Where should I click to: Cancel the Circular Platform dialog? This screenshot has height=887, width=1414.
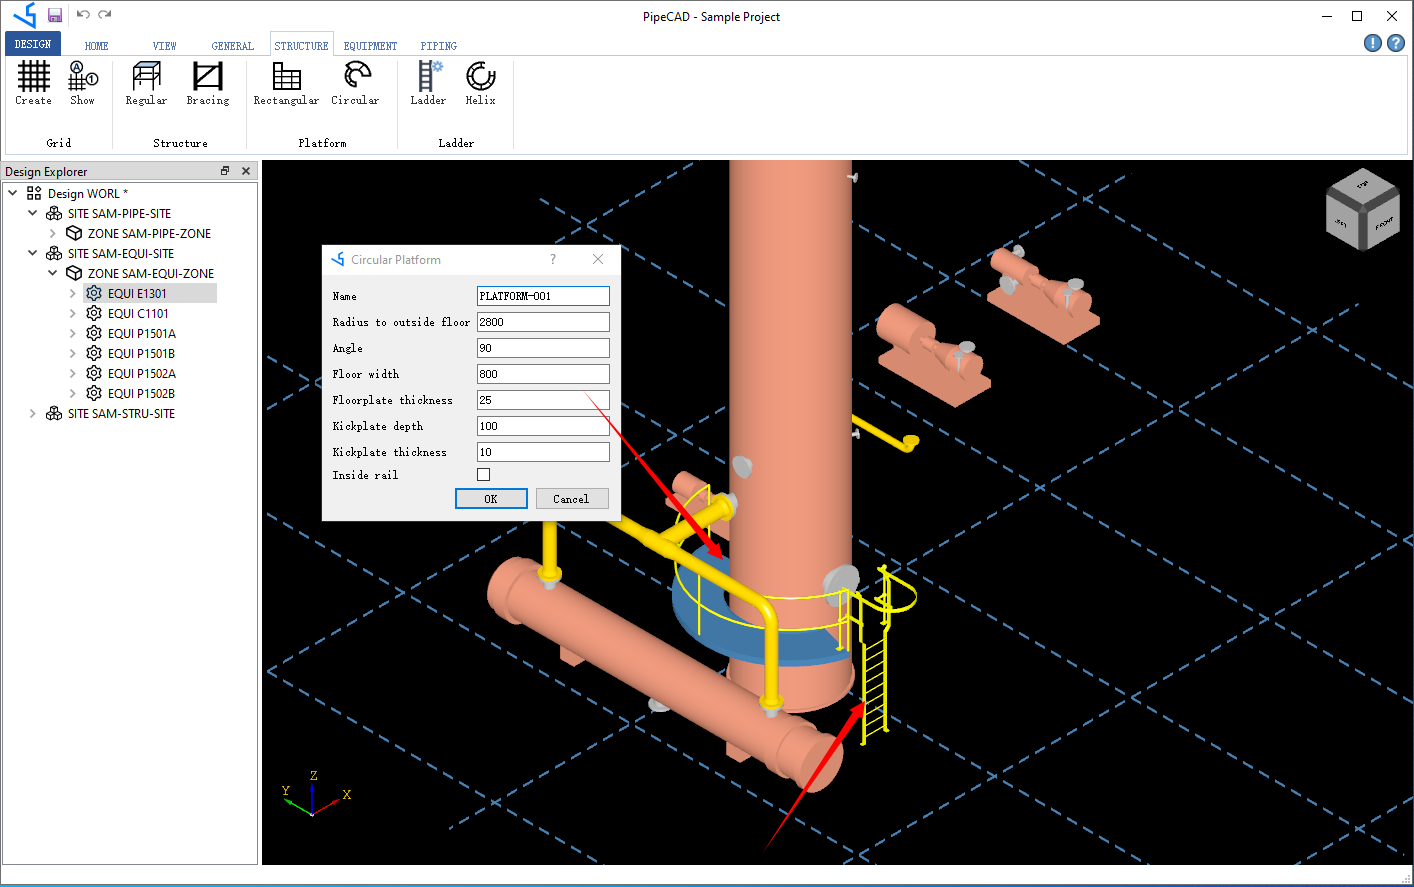coord(571,499)
